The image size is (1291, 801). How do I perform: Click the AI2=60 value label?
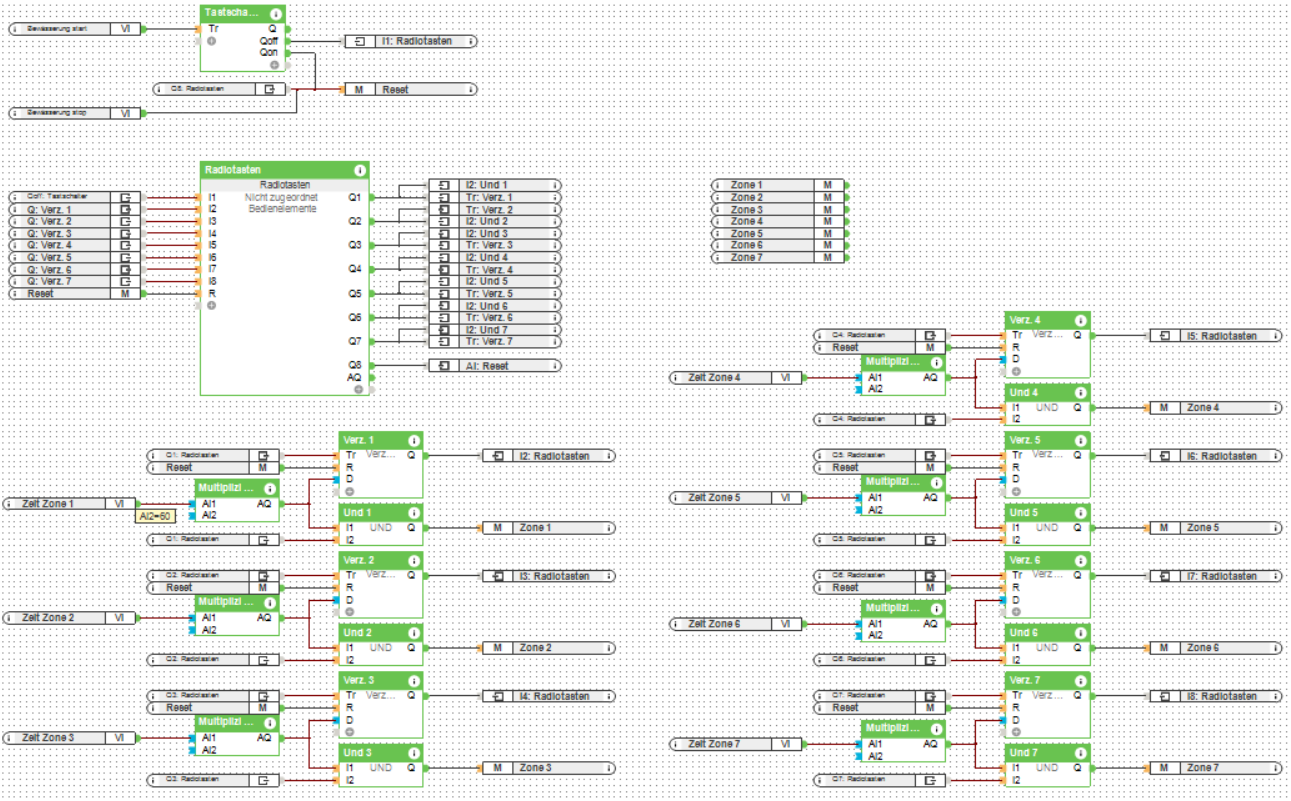154,515
